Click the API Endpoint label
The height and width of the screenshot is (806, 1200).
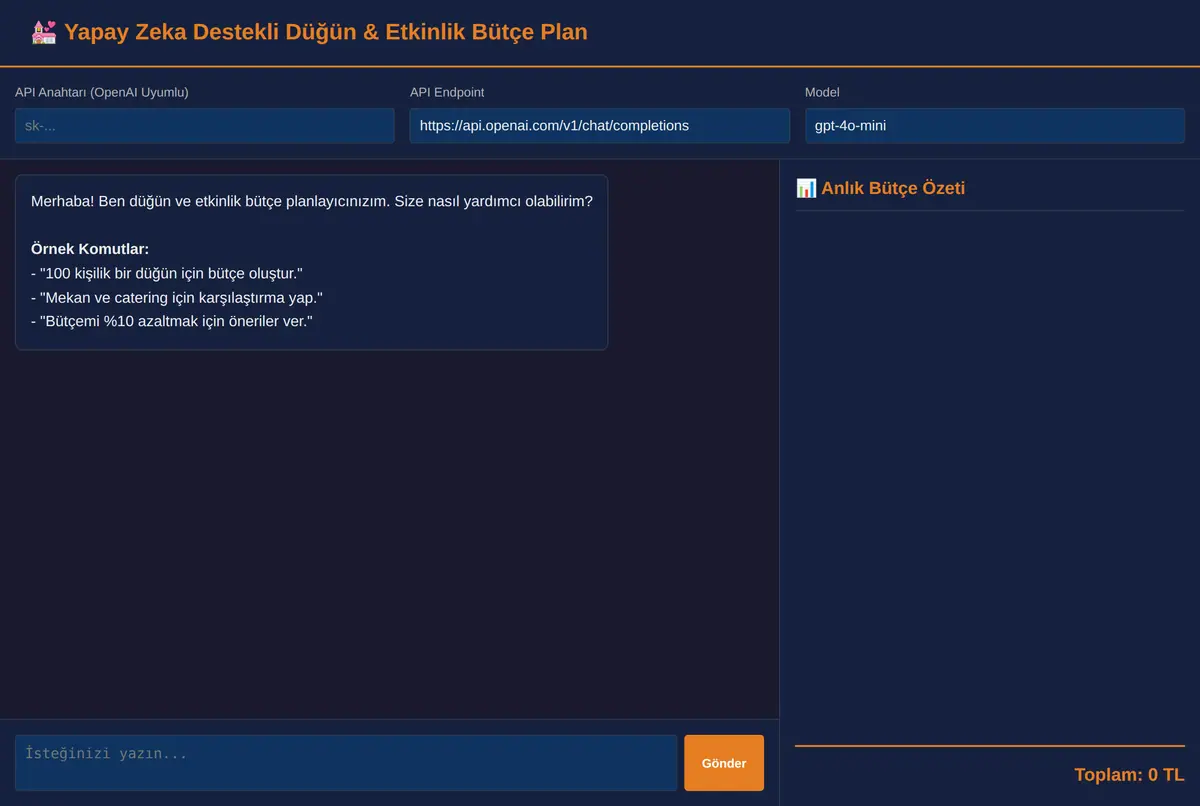coord(447,92)
